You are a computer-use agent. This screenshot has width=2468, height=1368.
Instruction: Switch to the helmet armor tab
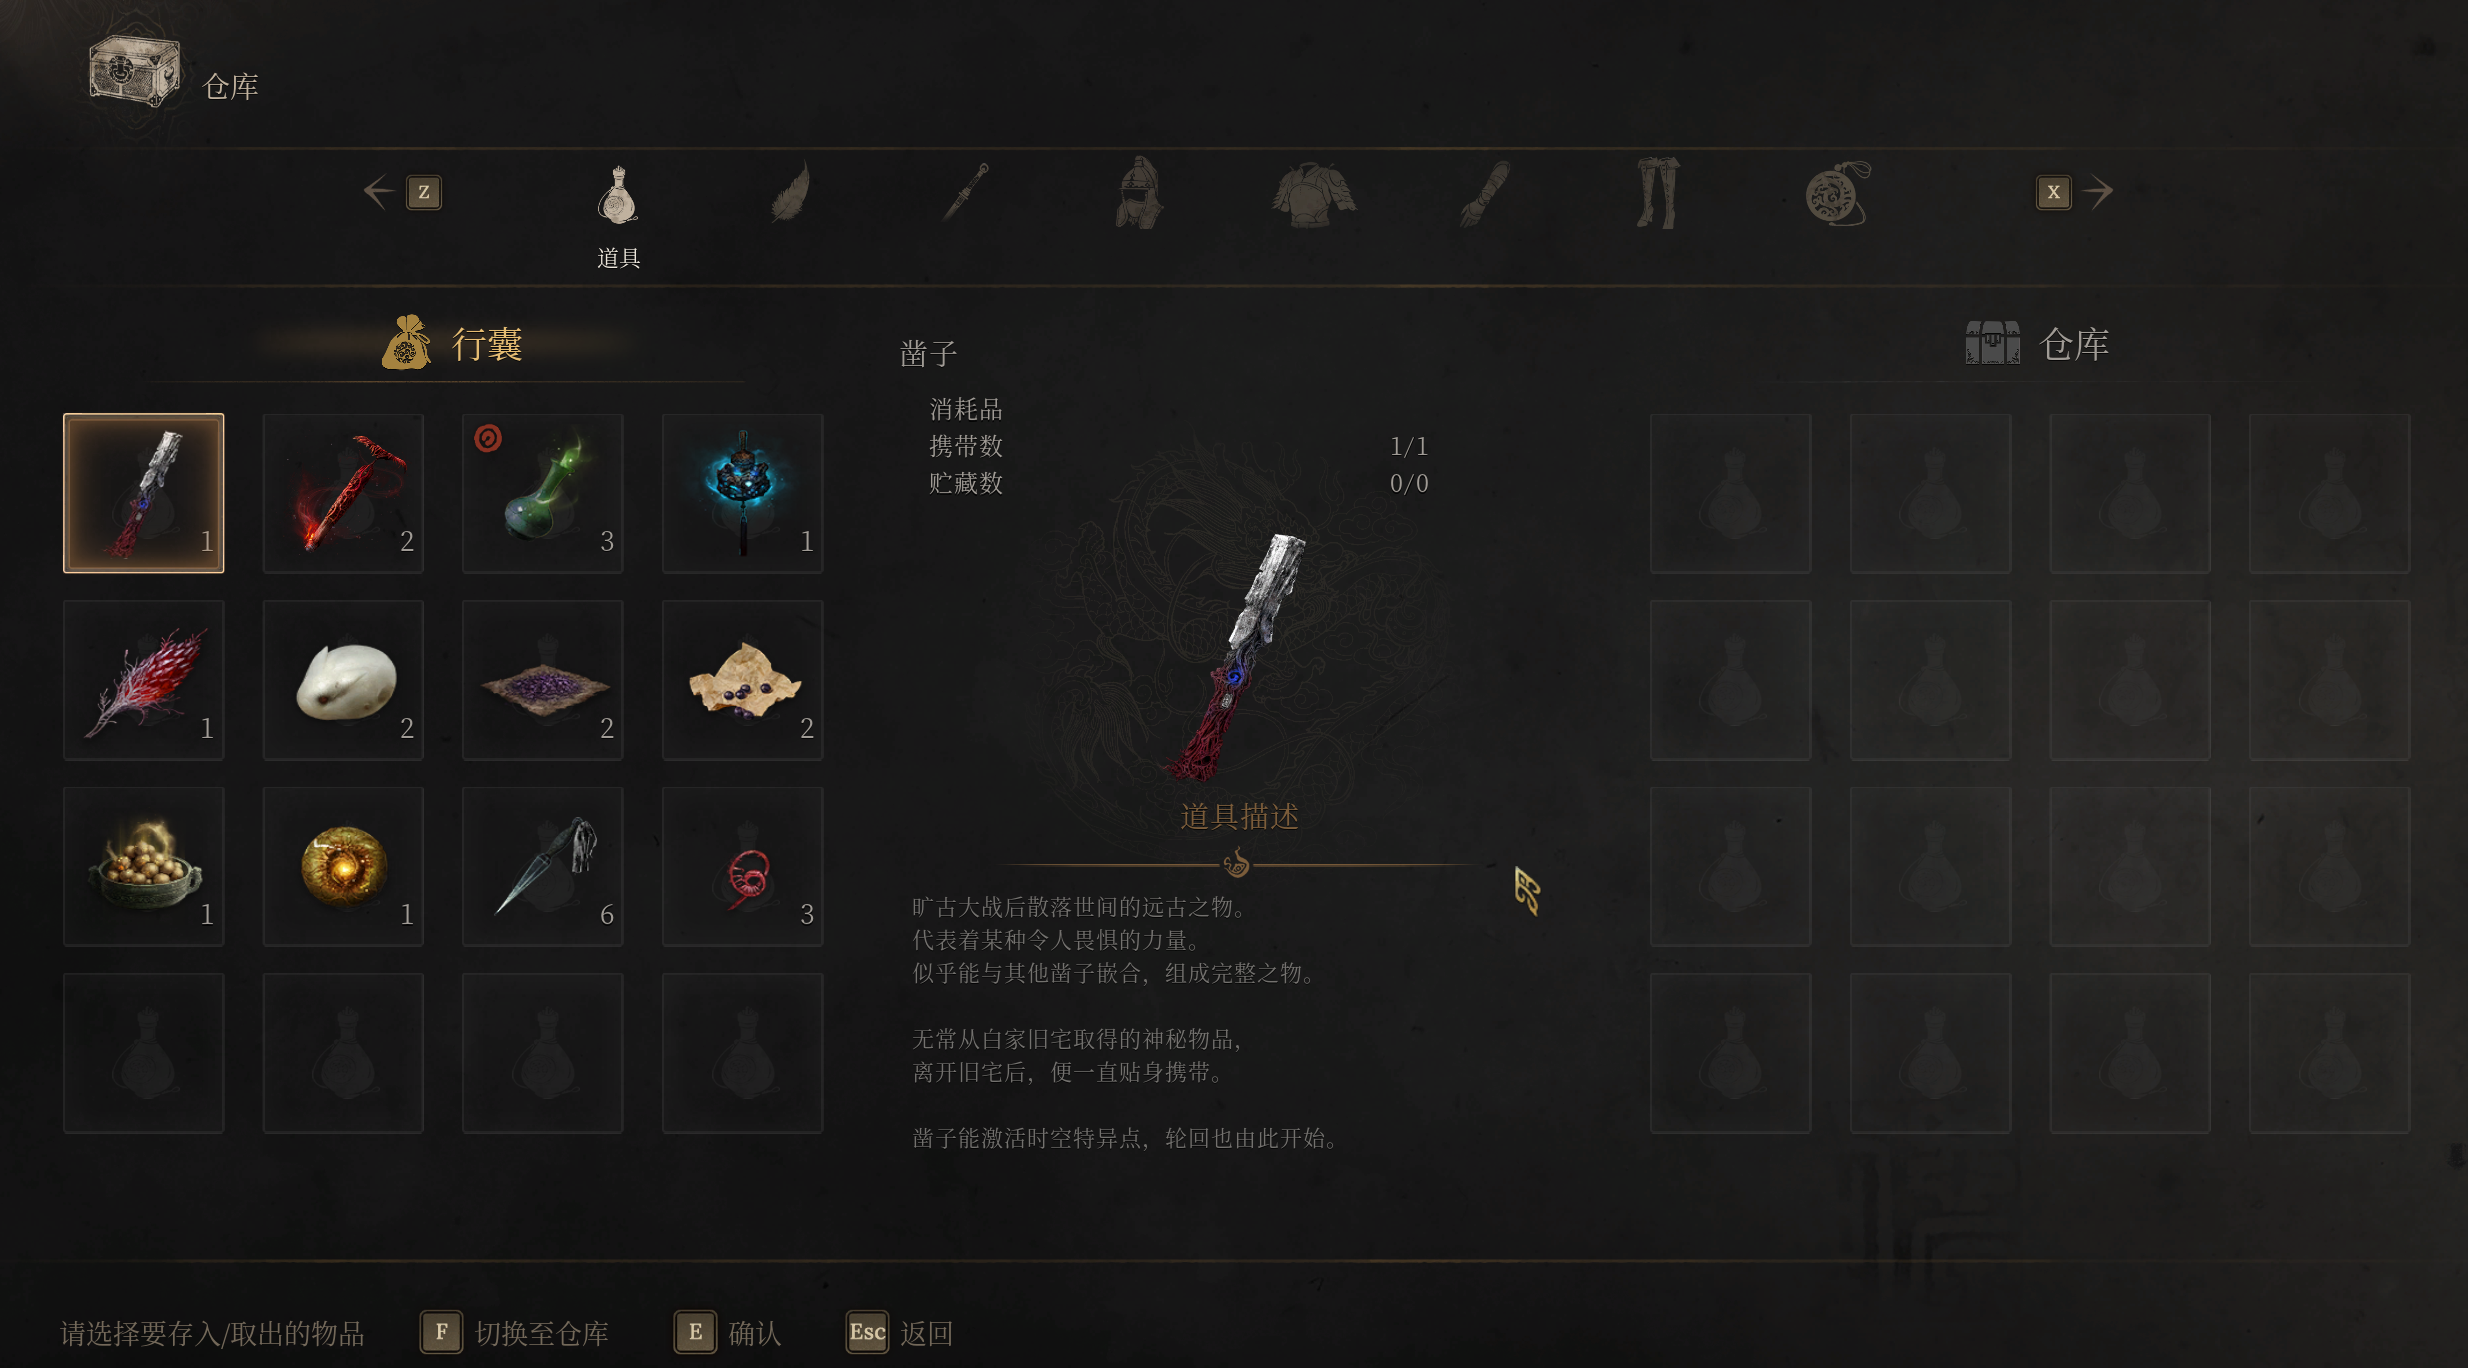1140,192
